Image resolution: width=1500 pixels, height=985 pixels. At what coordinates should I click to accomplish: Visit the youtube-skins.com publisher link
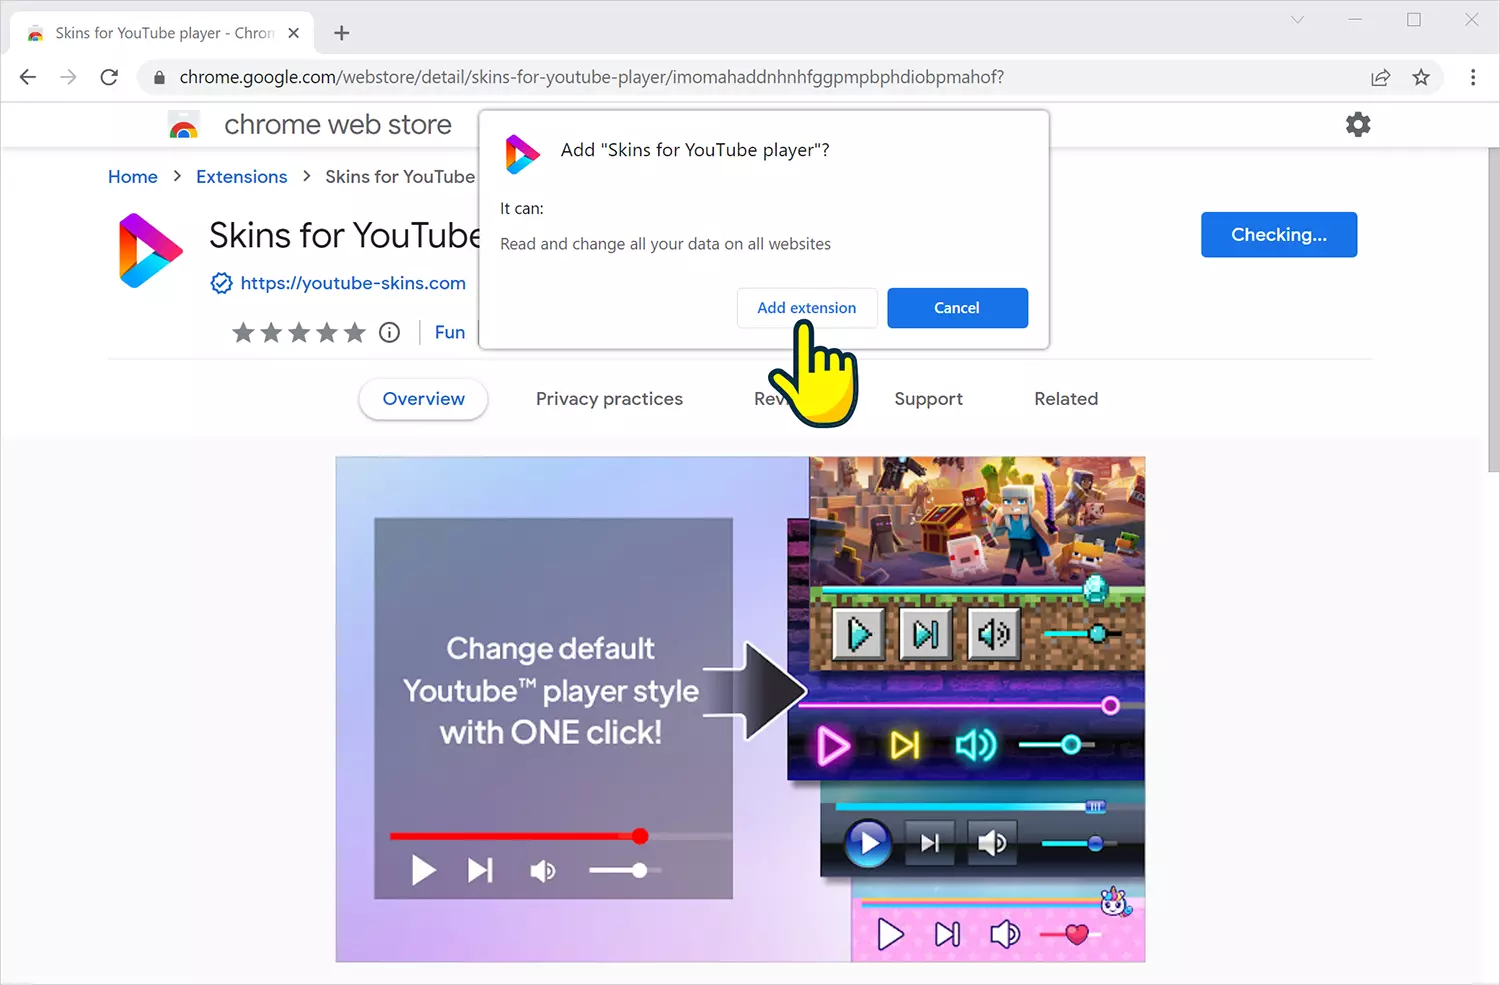tap(353, 283)
